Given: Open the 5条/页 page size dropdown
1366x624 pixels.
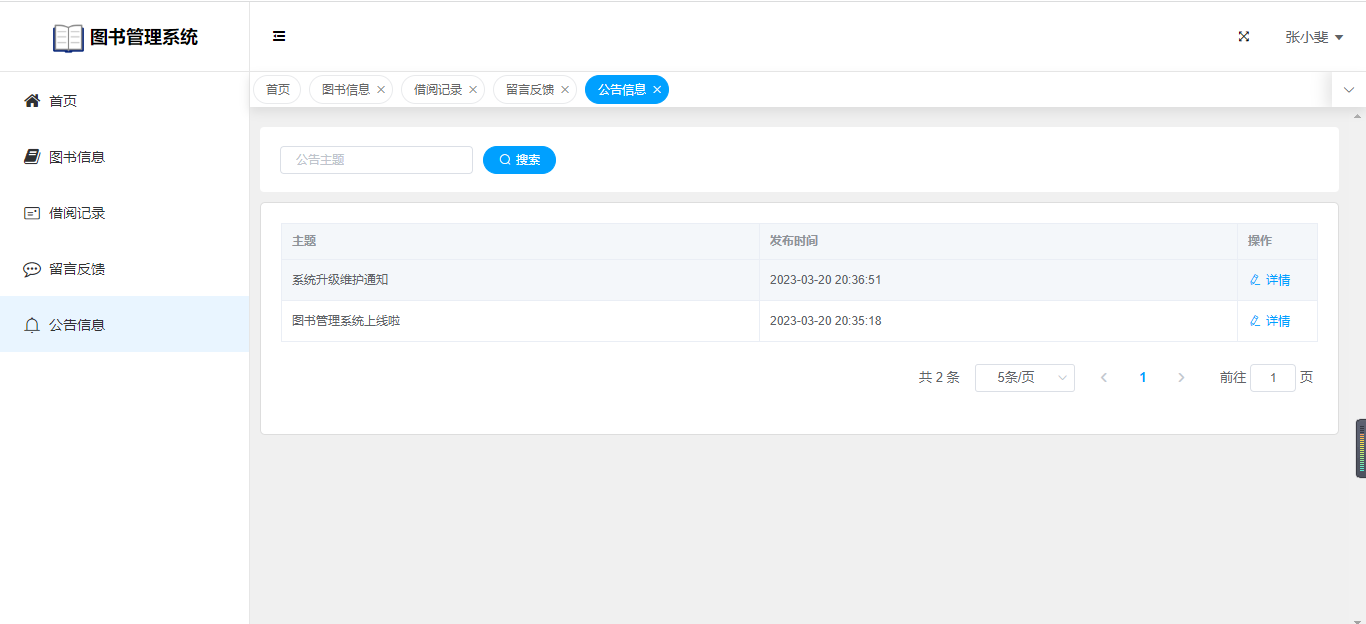Looking at the screenshot, I should (1024, 378).
